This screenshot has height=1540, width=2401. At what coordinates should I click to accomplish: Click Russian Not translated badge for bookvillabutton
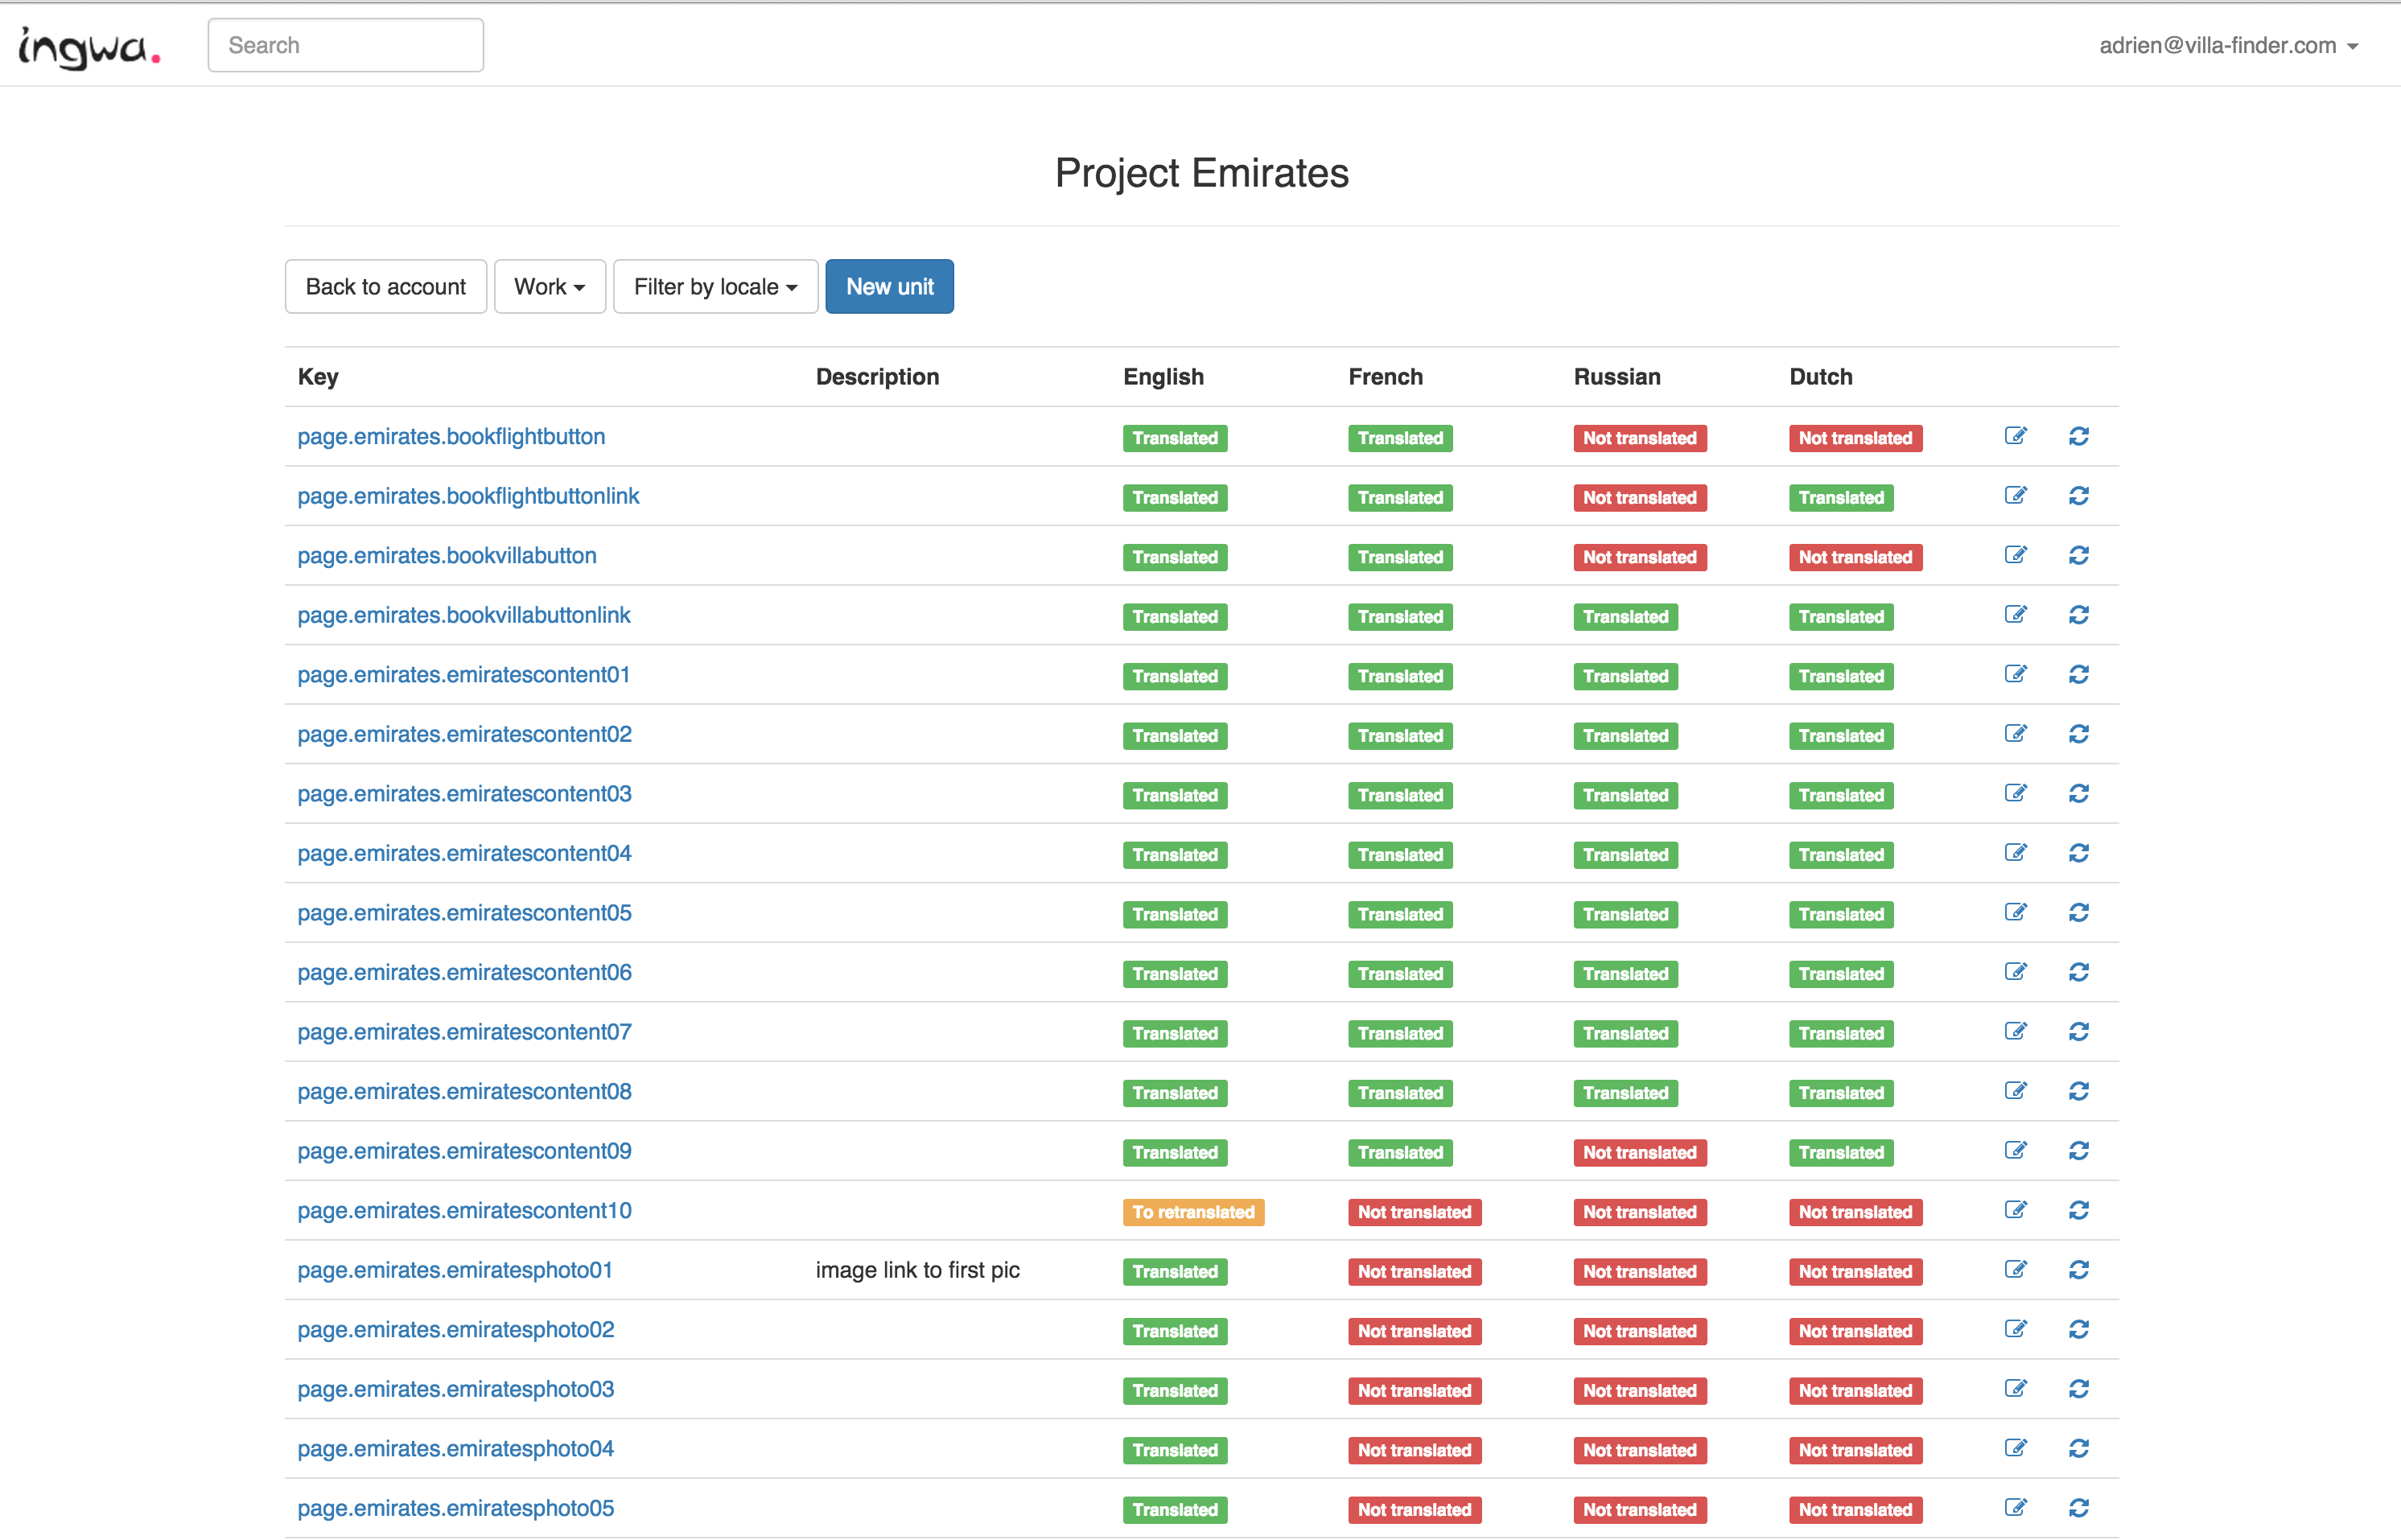coord(1639,557)
